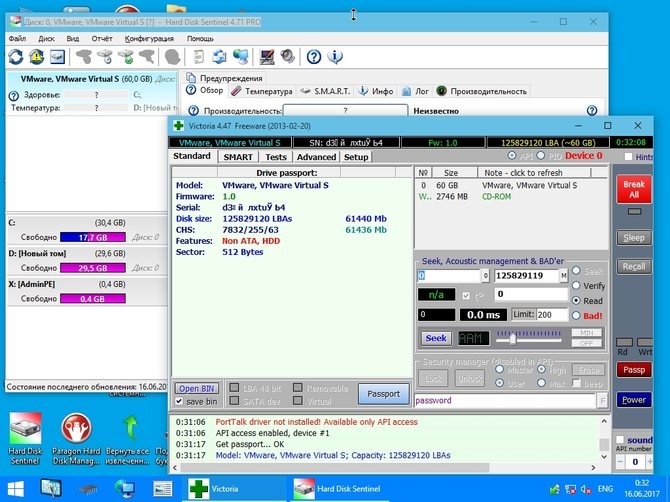The width and height of the screenshot is (670, 502).
Task: Click the volume muted tray icon
Action: 586,489
